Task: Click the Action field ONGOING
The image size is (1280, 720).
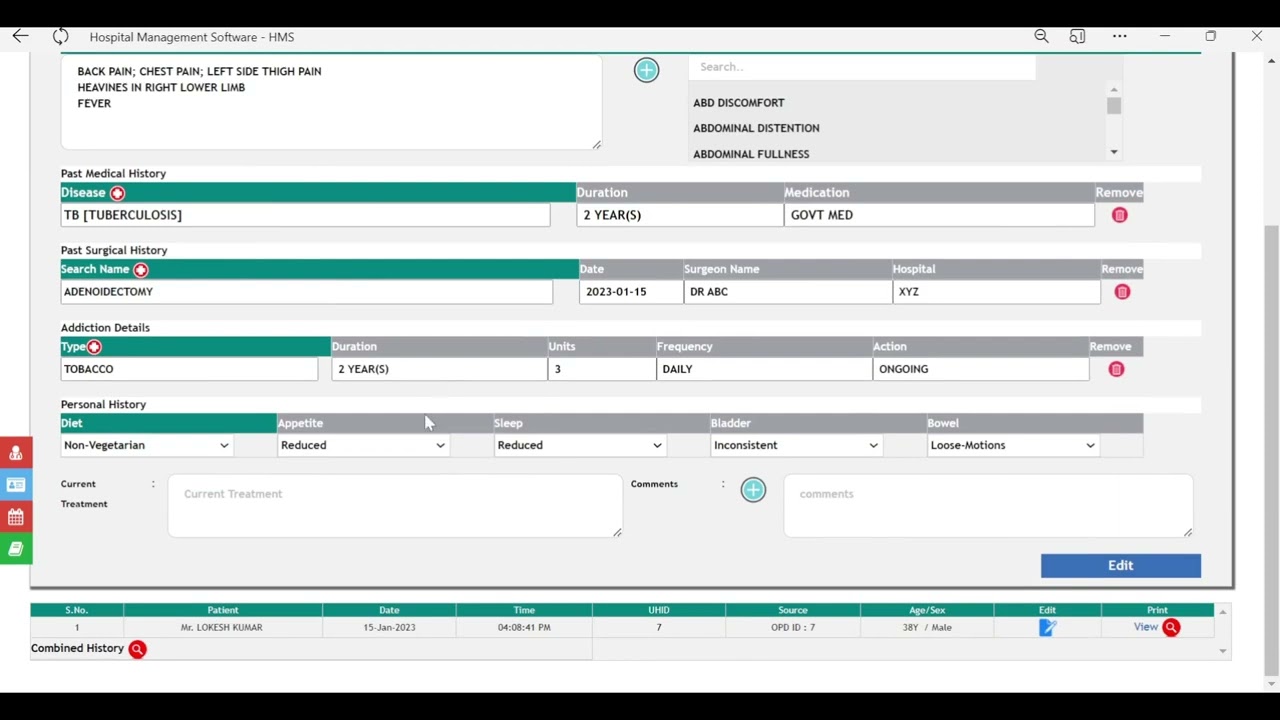Action: point(980,369)
